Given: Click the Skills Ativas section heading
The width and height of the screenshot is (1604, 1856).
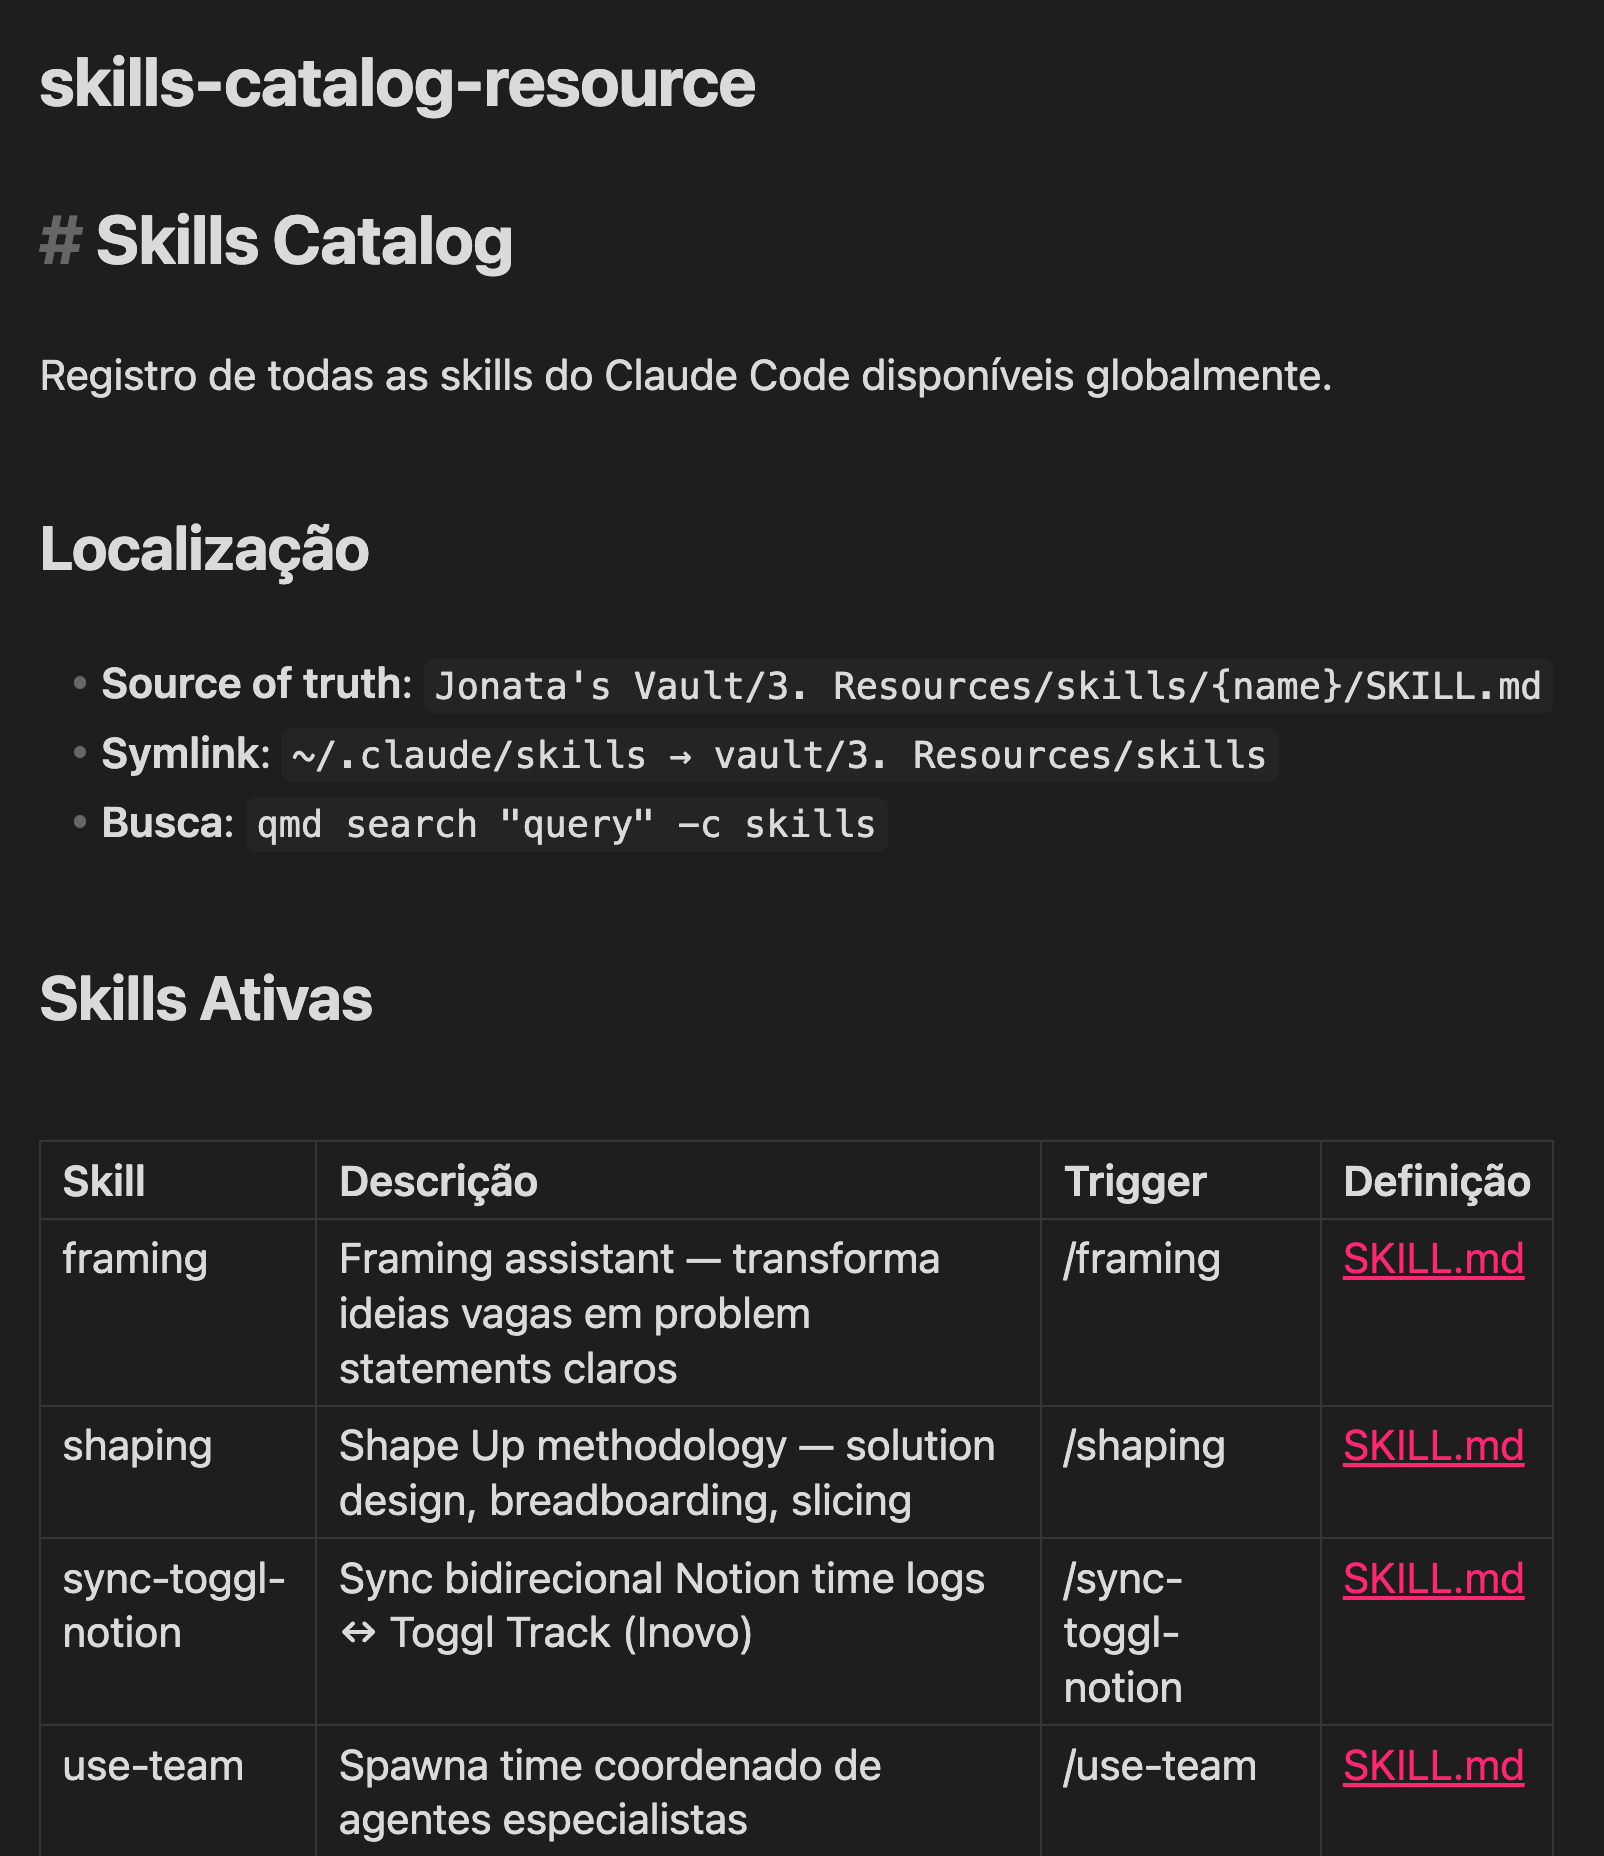Looking at the screenshot, I should coord(206,999).
